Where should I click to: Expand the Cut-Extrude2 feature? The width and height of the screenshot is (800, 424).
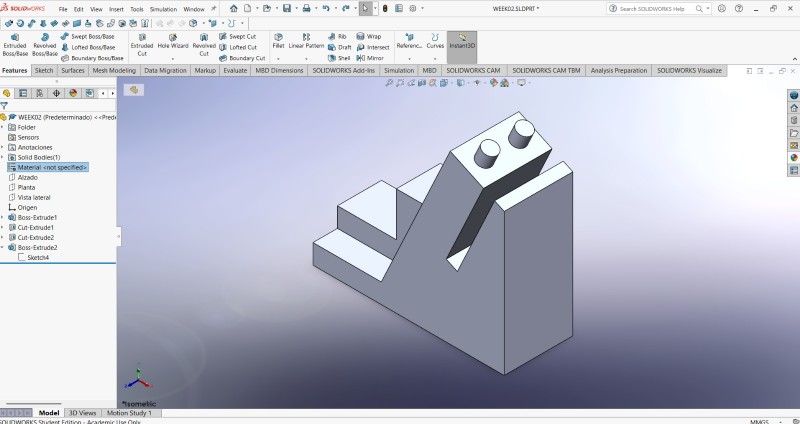click(3, 237)
